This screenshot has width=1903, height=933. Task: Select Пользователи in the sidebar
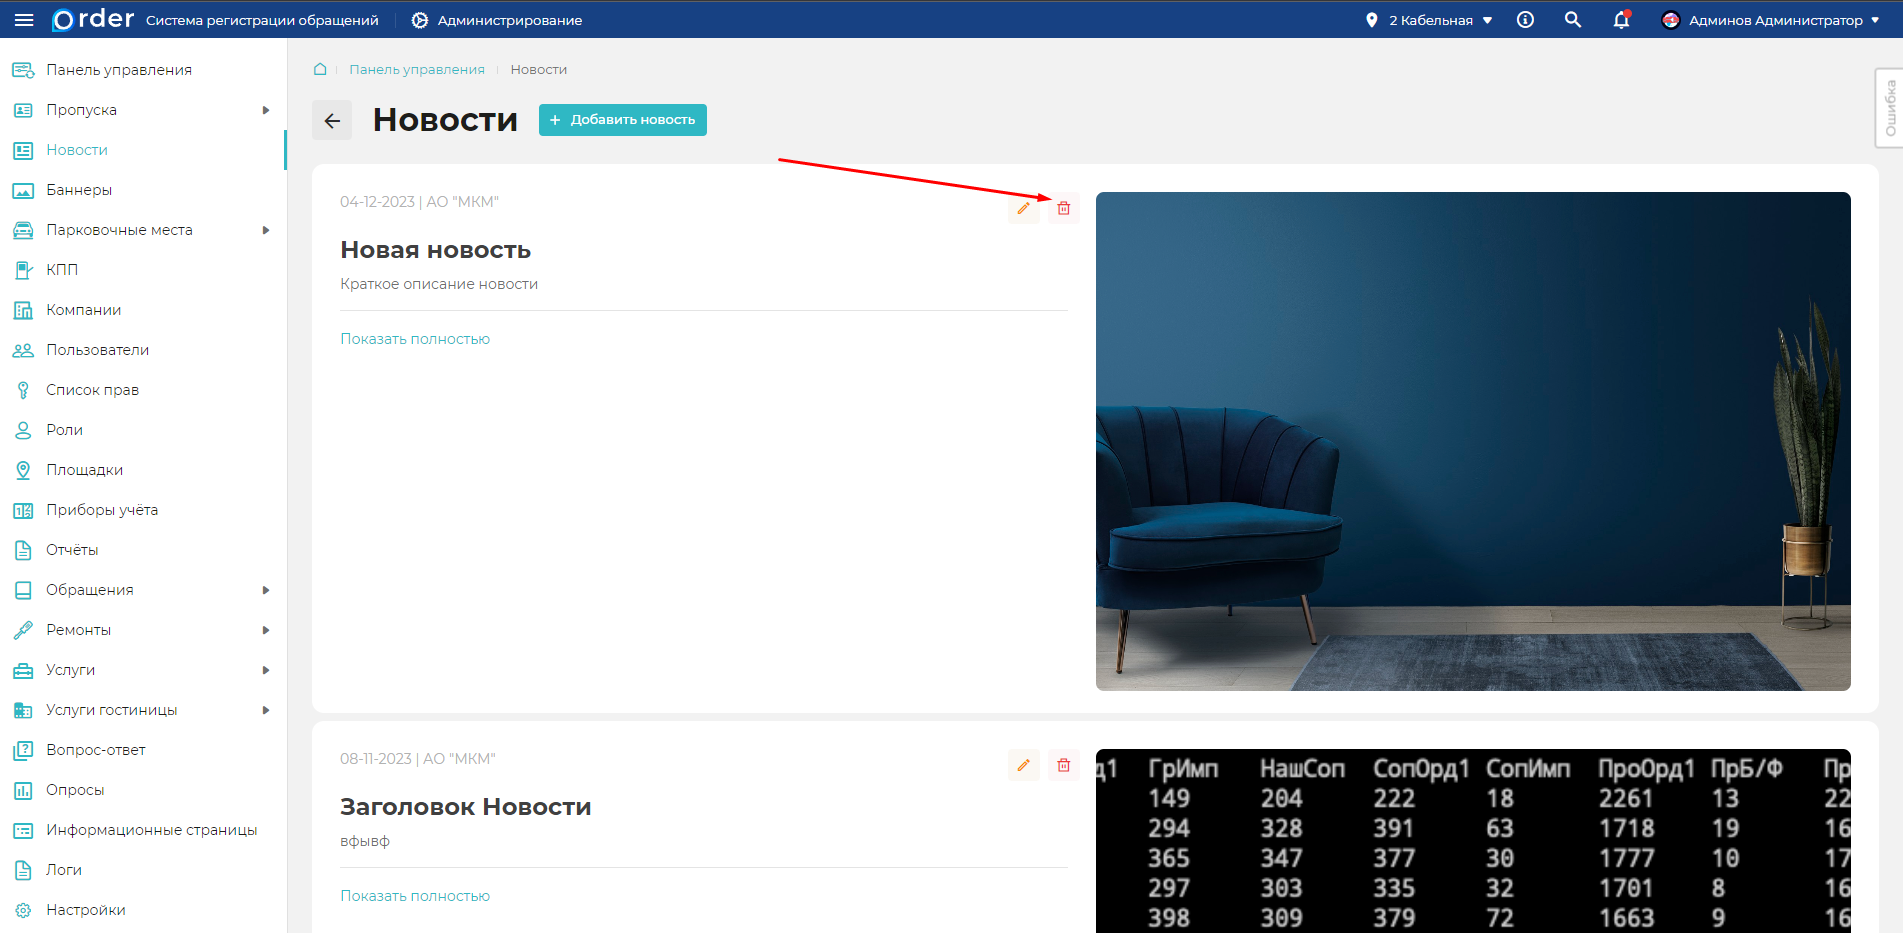pyautogui.click(x=97, y=350)
